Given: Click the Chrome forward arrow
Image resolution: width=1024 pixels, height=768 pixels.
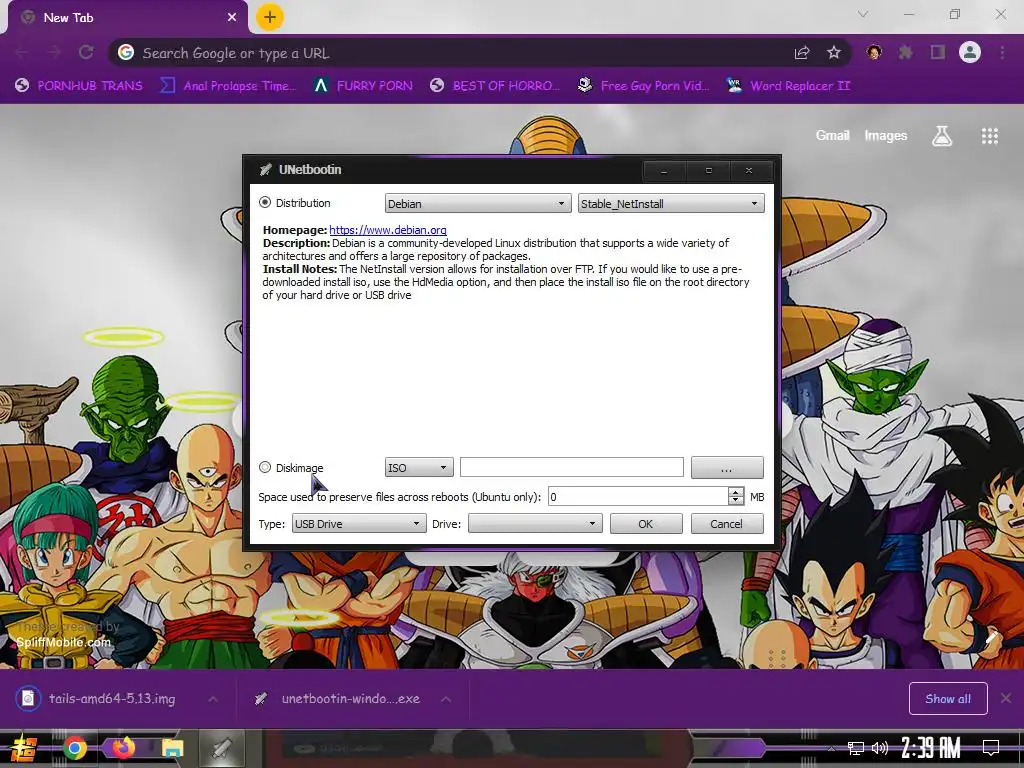Looking at the screenshot, I should pyautogui.click(x=54, y=53).
